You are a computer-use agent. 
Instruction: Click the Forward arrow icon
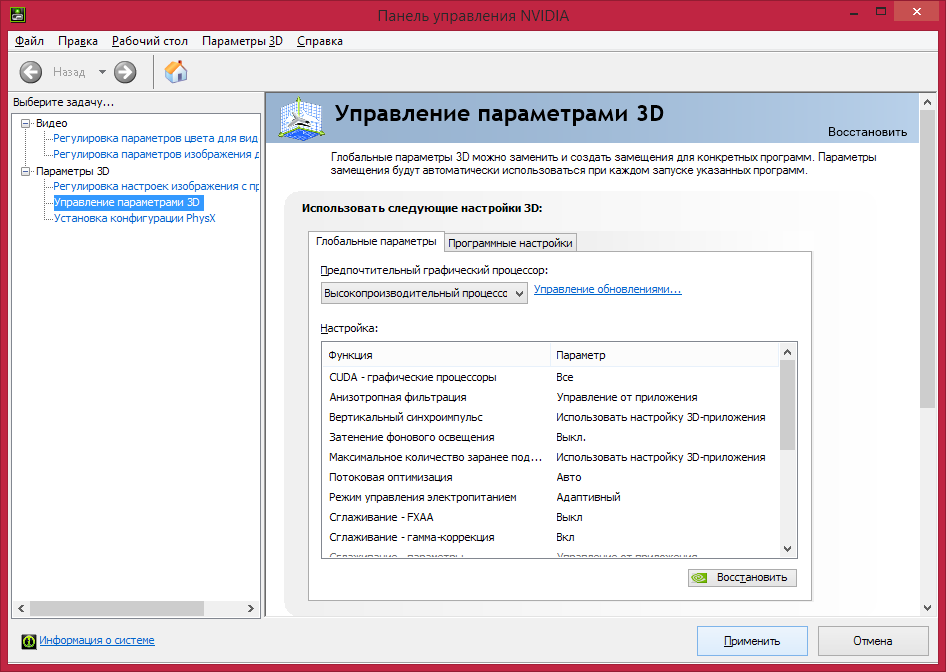[x=125, y=72]
